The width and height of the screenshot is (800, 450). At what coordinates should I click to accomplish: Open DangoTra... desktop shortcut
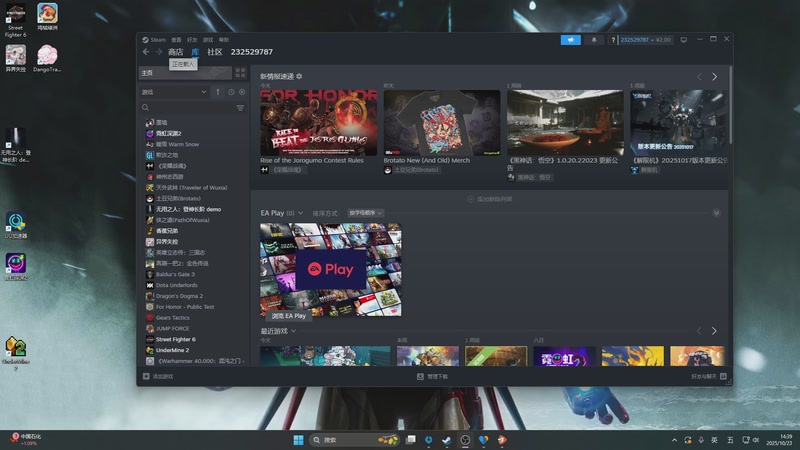tap(47, 59)
